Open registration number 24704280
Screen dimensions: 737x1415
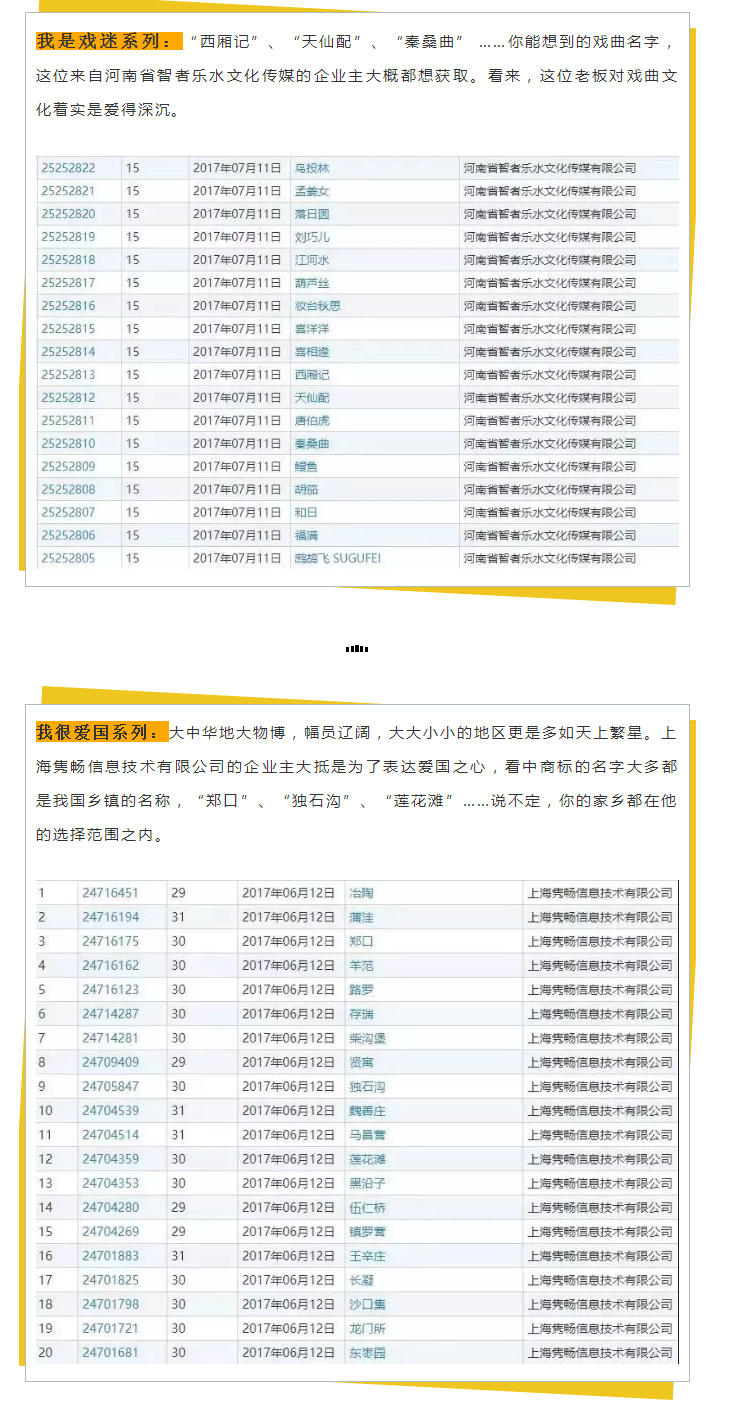pyautogui.click(x=110, y=1207)
